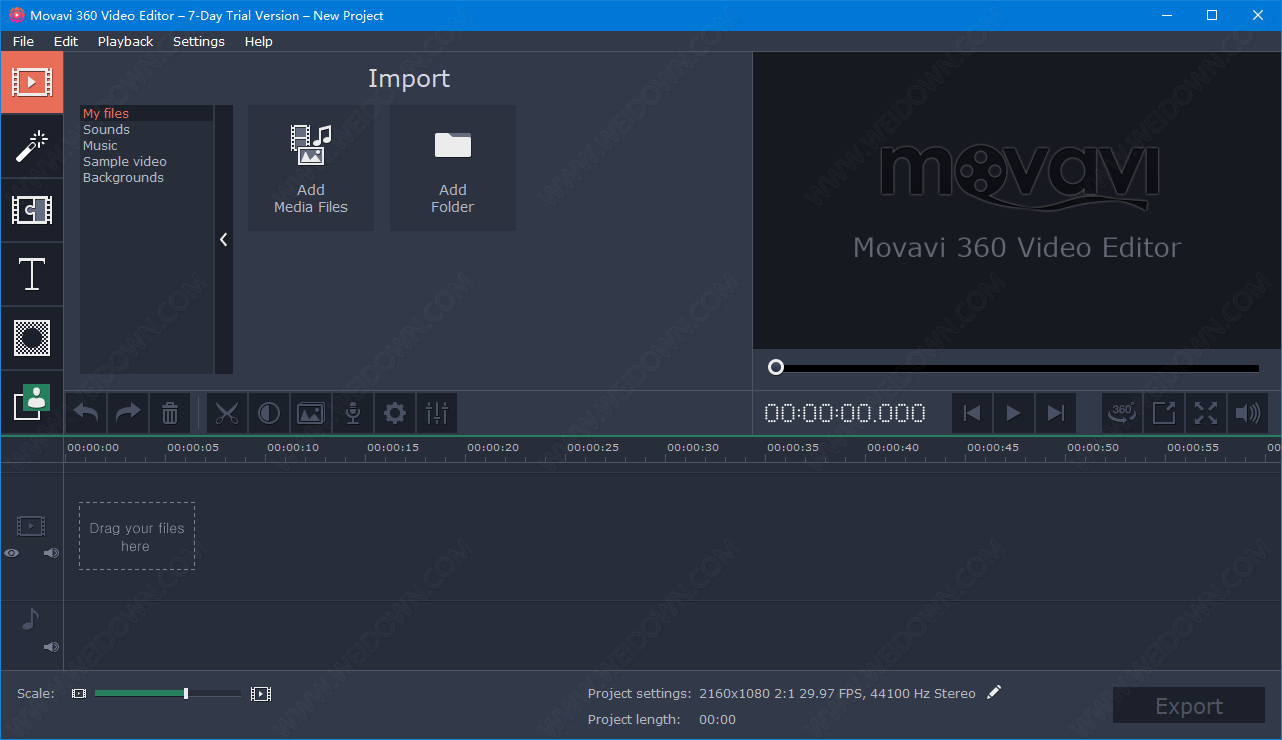The height and width of the screenshot is (740, 1282).
Task: Click the timeline Scale slider handle
Action: click(x=186, y=693)
